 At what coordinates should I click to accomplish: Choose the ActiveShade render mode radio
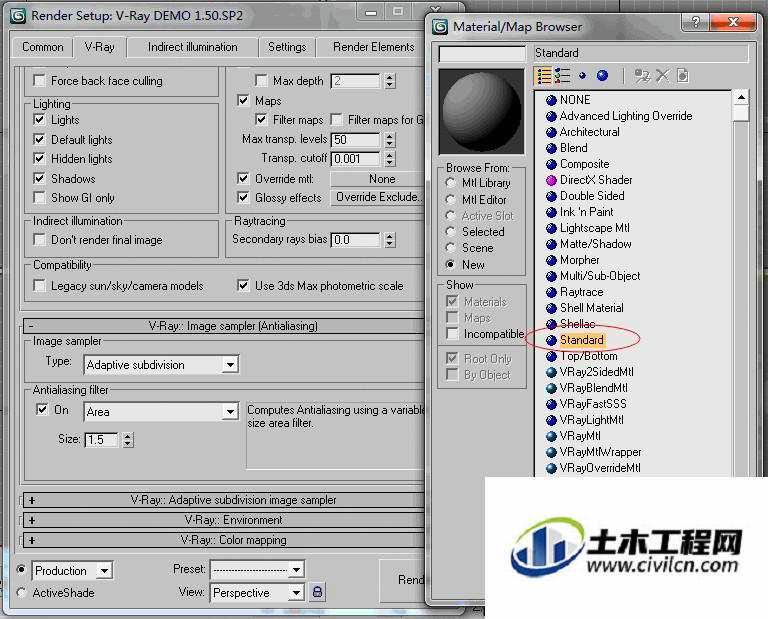[x=21, y=593]
